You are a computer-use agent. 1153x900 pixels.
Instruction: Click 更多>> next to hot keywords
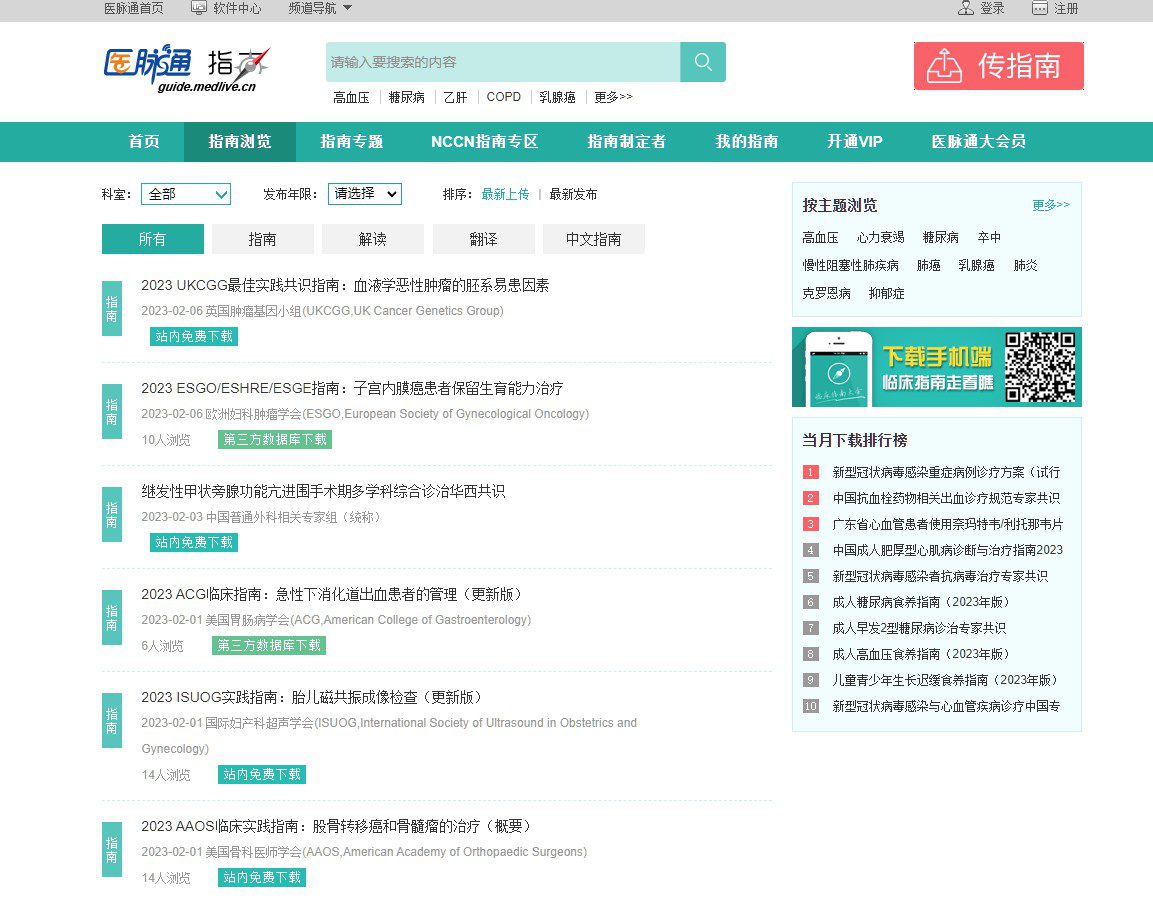[x=613, y=97]
